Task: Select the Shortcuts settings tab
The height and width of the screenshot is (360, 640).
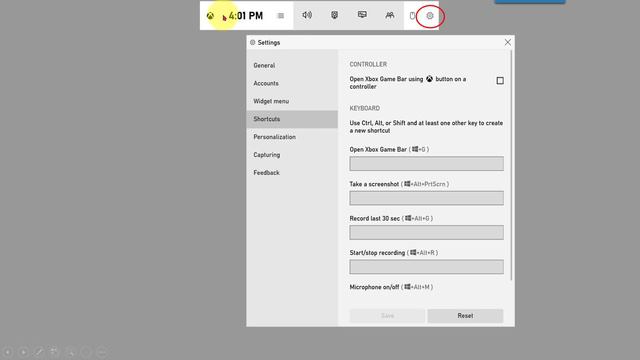Action: click(292, 119)
